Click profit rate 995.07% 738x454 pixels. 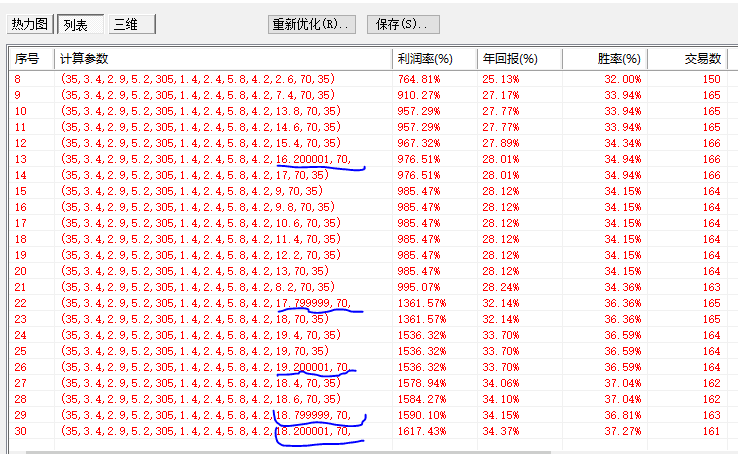point(419,287)
